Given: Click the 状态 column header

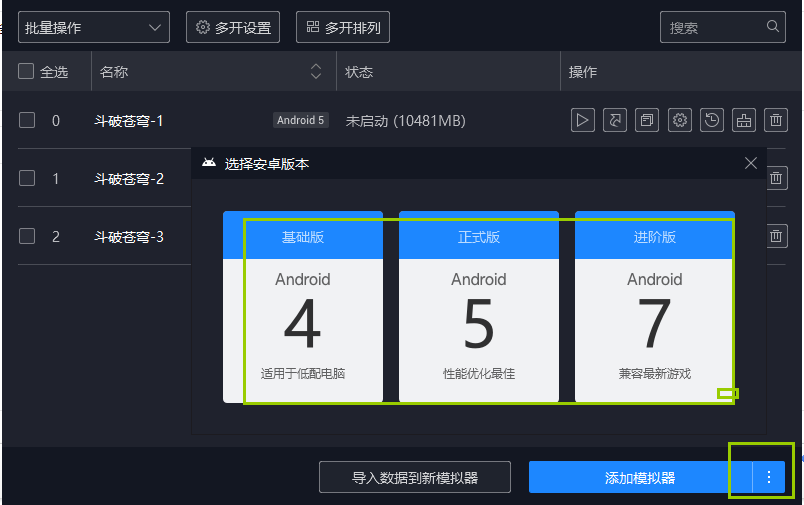Looking at the screenshot, I should [x=359, y=72].
